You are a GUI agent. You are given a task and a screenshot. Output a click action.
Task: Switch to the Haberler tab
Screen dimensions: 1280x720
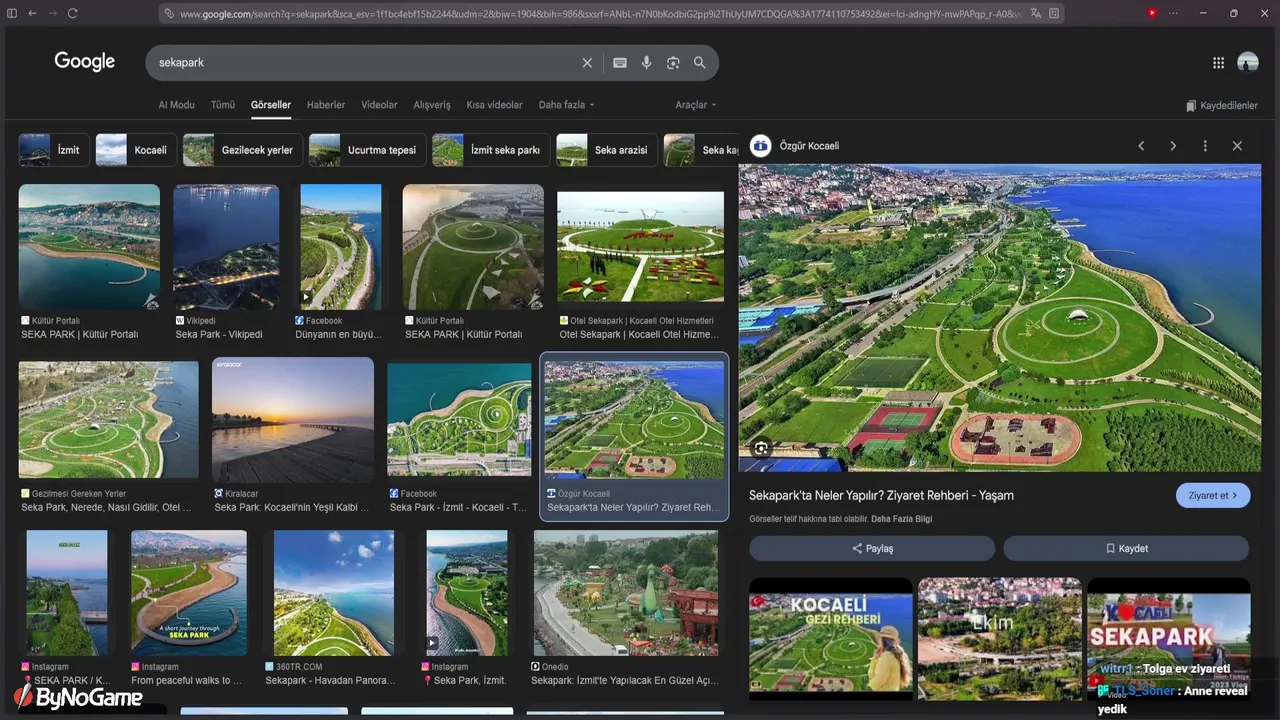pyautogui.click(x=326, y=105)
